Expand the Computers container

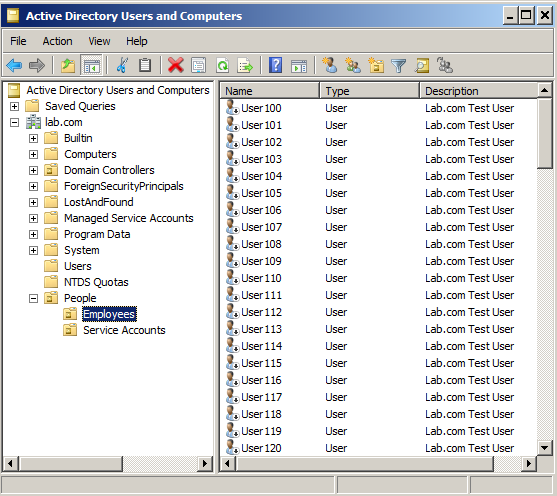click(x=33, y=154)
